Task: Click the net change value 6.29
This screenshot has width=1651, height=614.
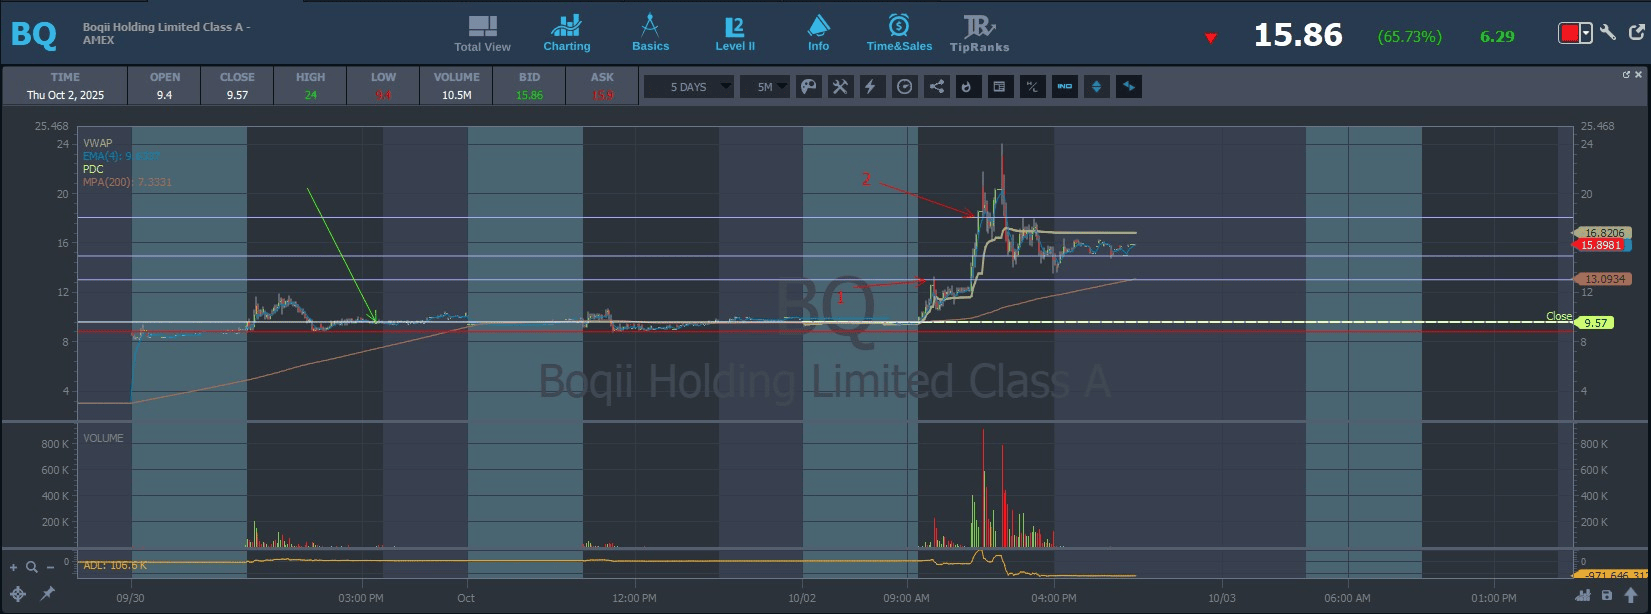Action: pyautogui.click(x=1497, y=36)
